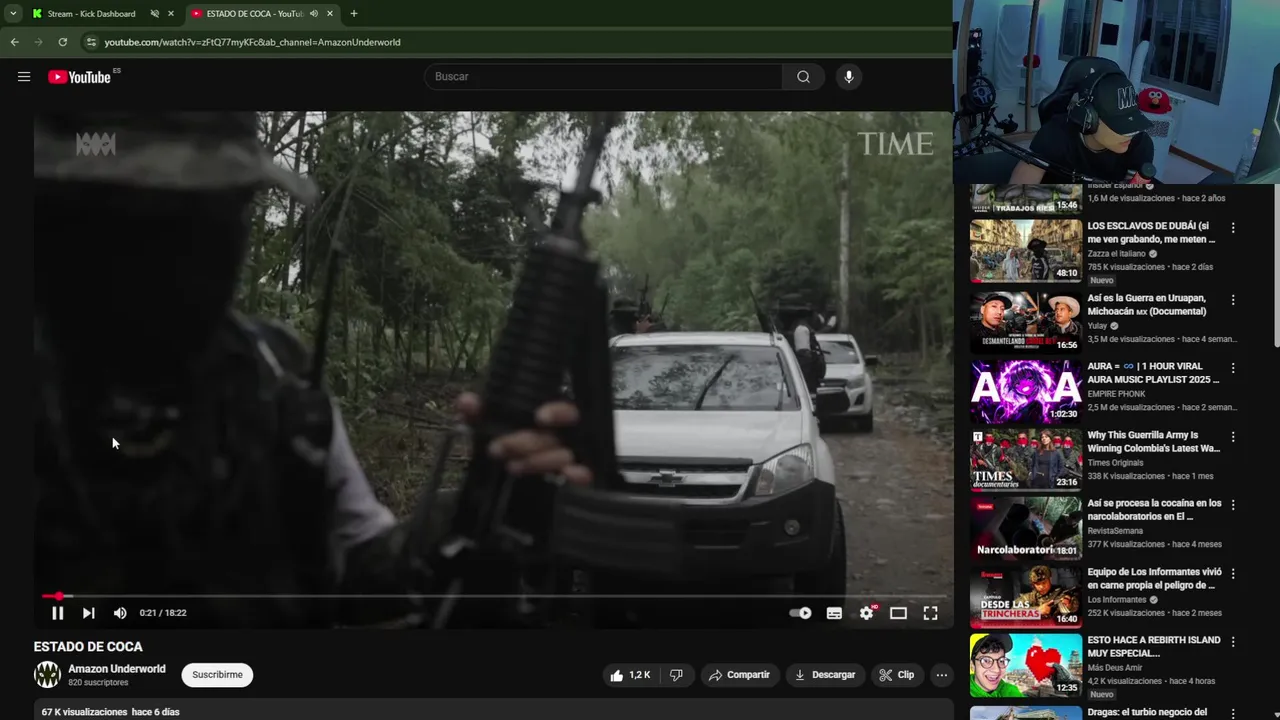Open options for procesa la cocaína video
The width and height of the screenshot is (1280, 720).
[1233, 505]
